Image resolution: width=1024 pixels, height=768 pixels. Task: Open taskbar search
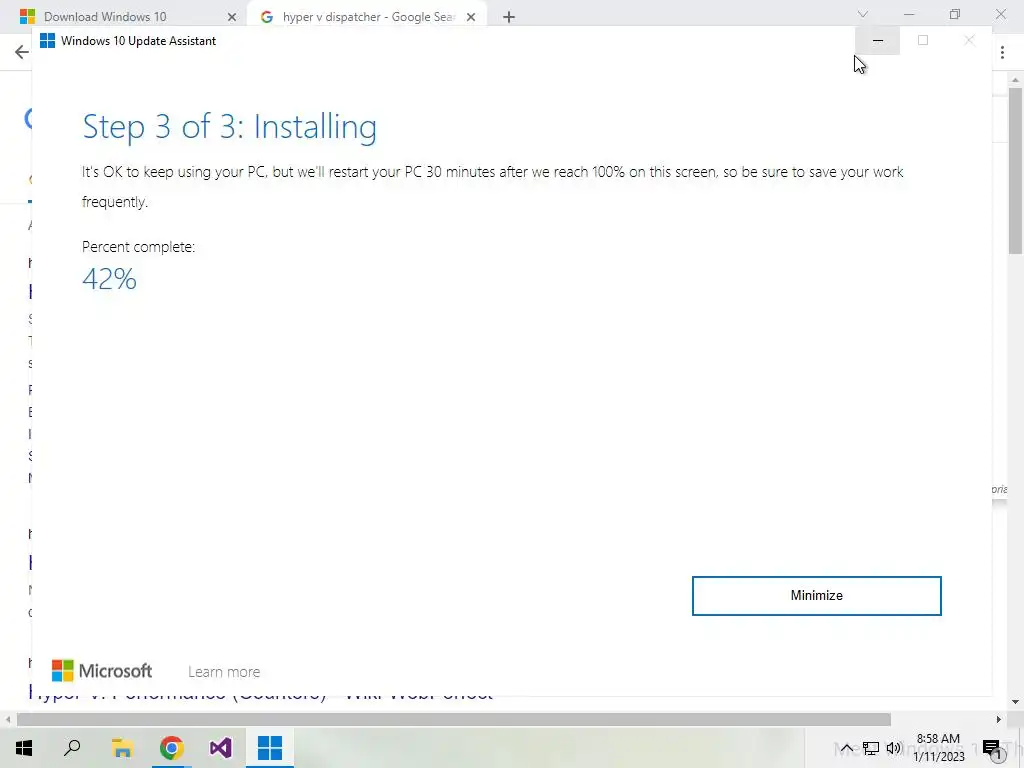tap(72, 748)
